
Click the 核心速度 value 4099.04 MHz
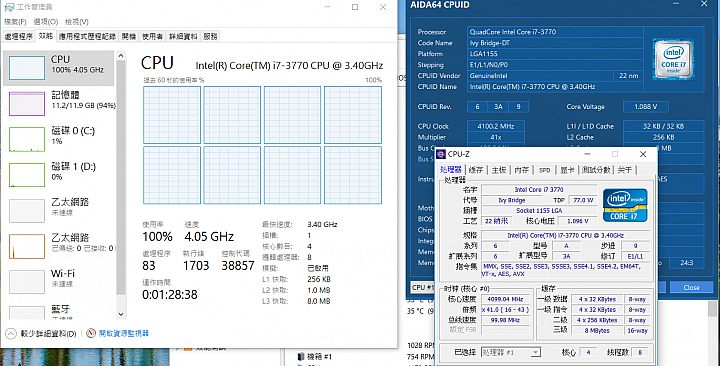point(505,299)
